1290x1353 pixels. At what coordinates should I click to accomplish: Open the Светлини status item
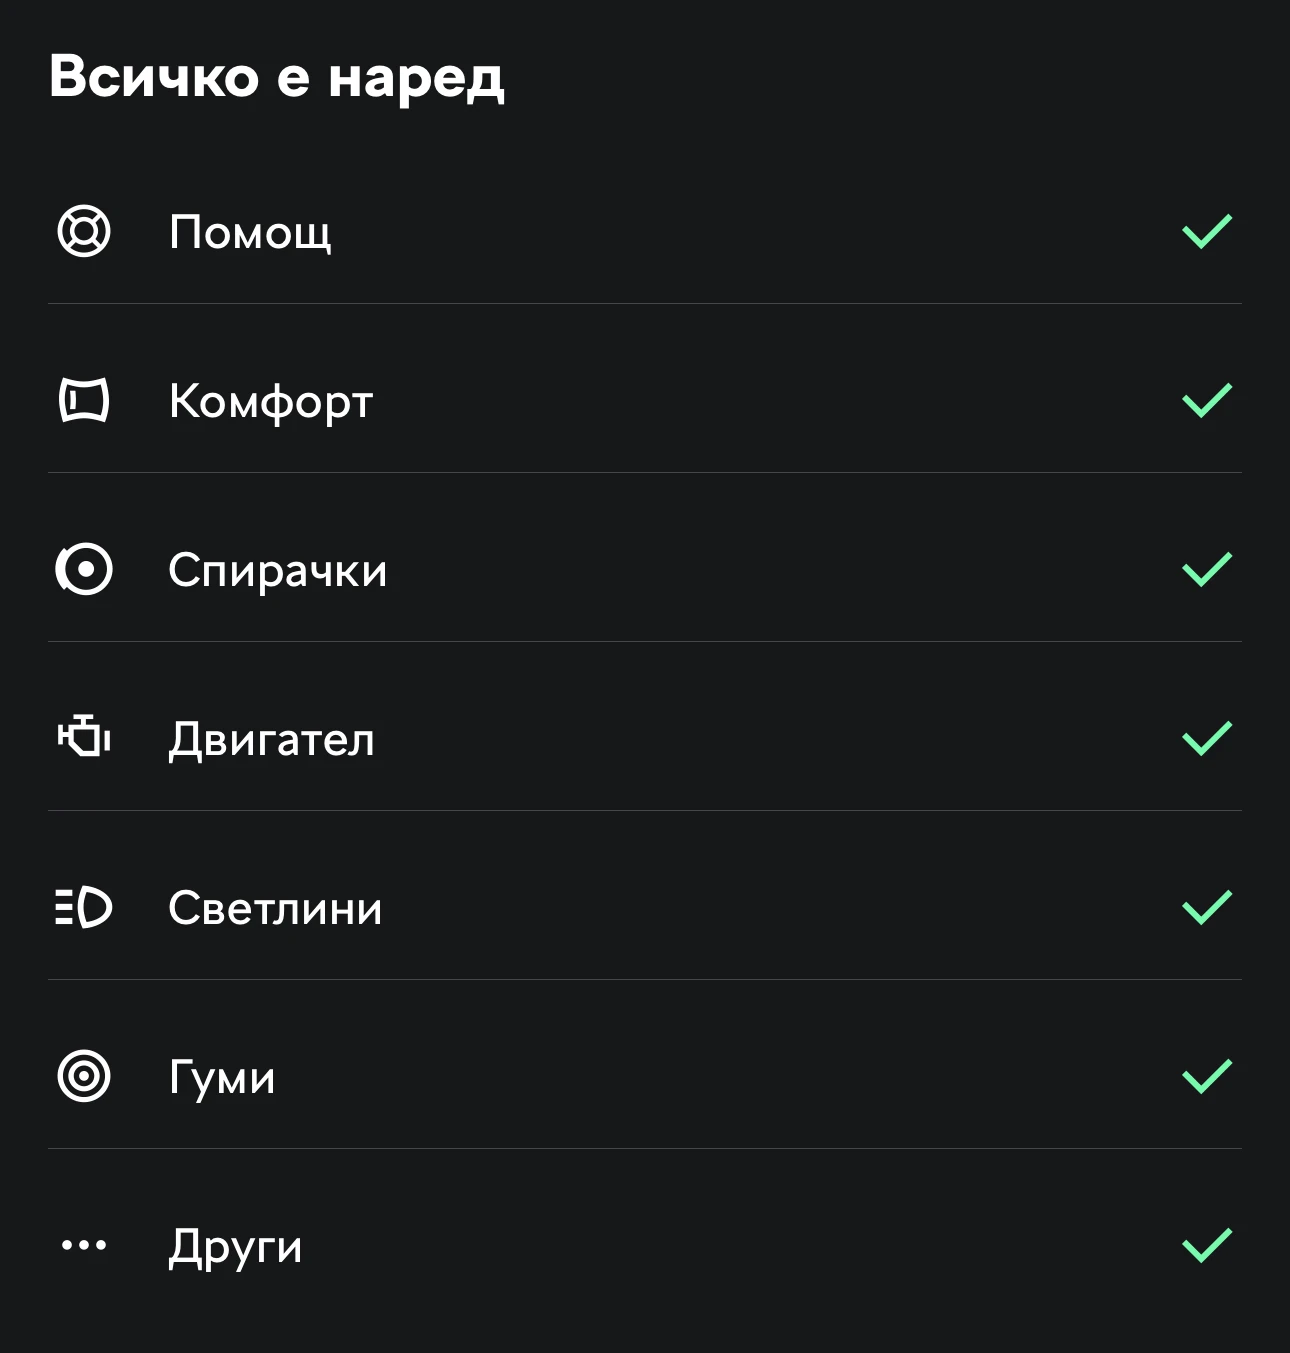pyautogui.click(x=275, y=908)
